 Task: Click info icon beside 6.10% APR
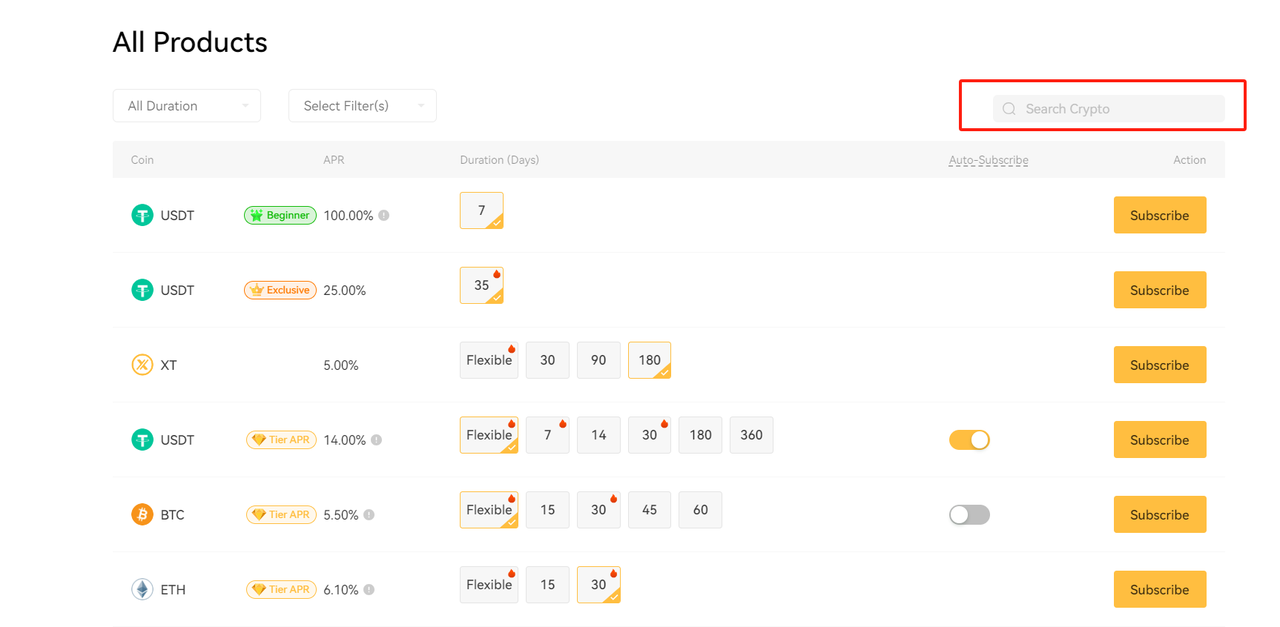[369, 590]
